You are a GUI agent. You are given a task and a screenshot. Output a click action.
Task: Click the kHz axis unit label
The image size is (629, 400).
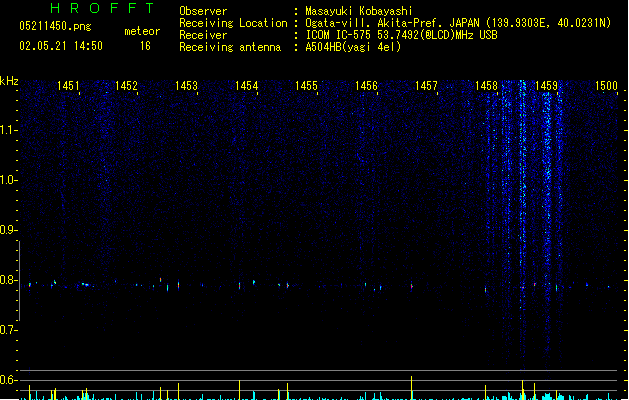9,81
